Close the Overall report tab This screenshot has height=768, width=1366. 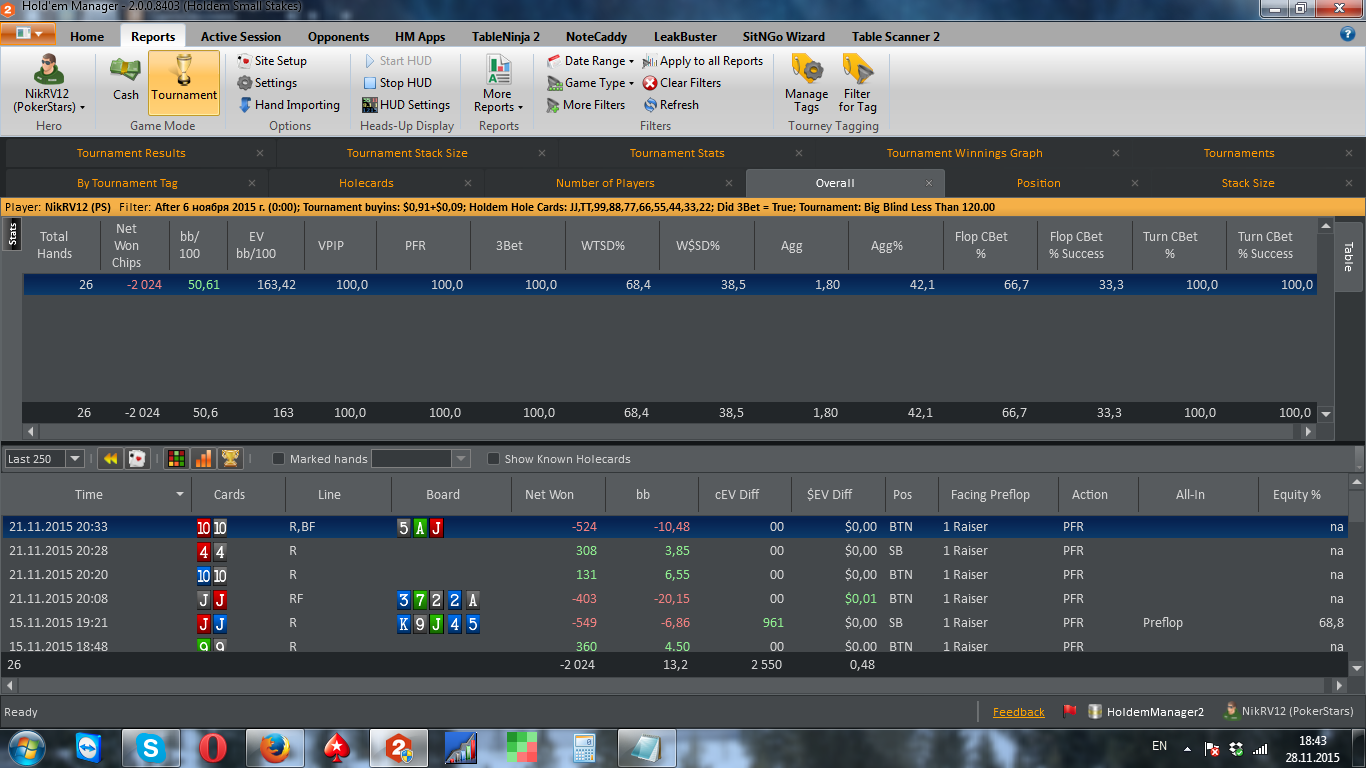click(929, 183)
